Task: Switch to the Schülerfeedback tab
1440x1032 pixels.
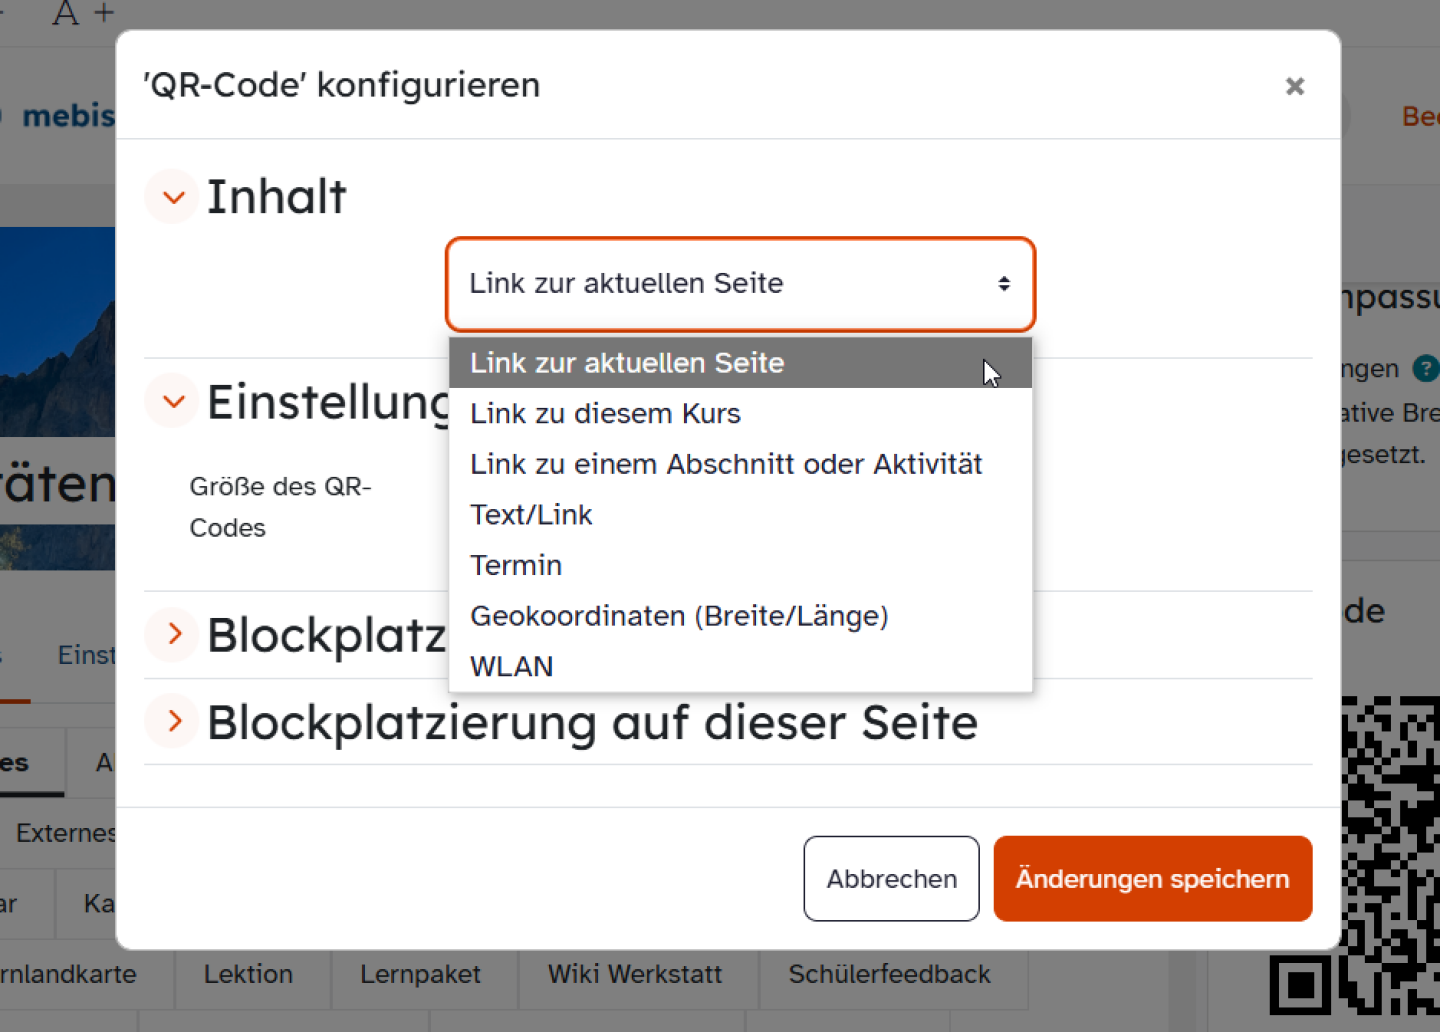Action: point(889,973)
